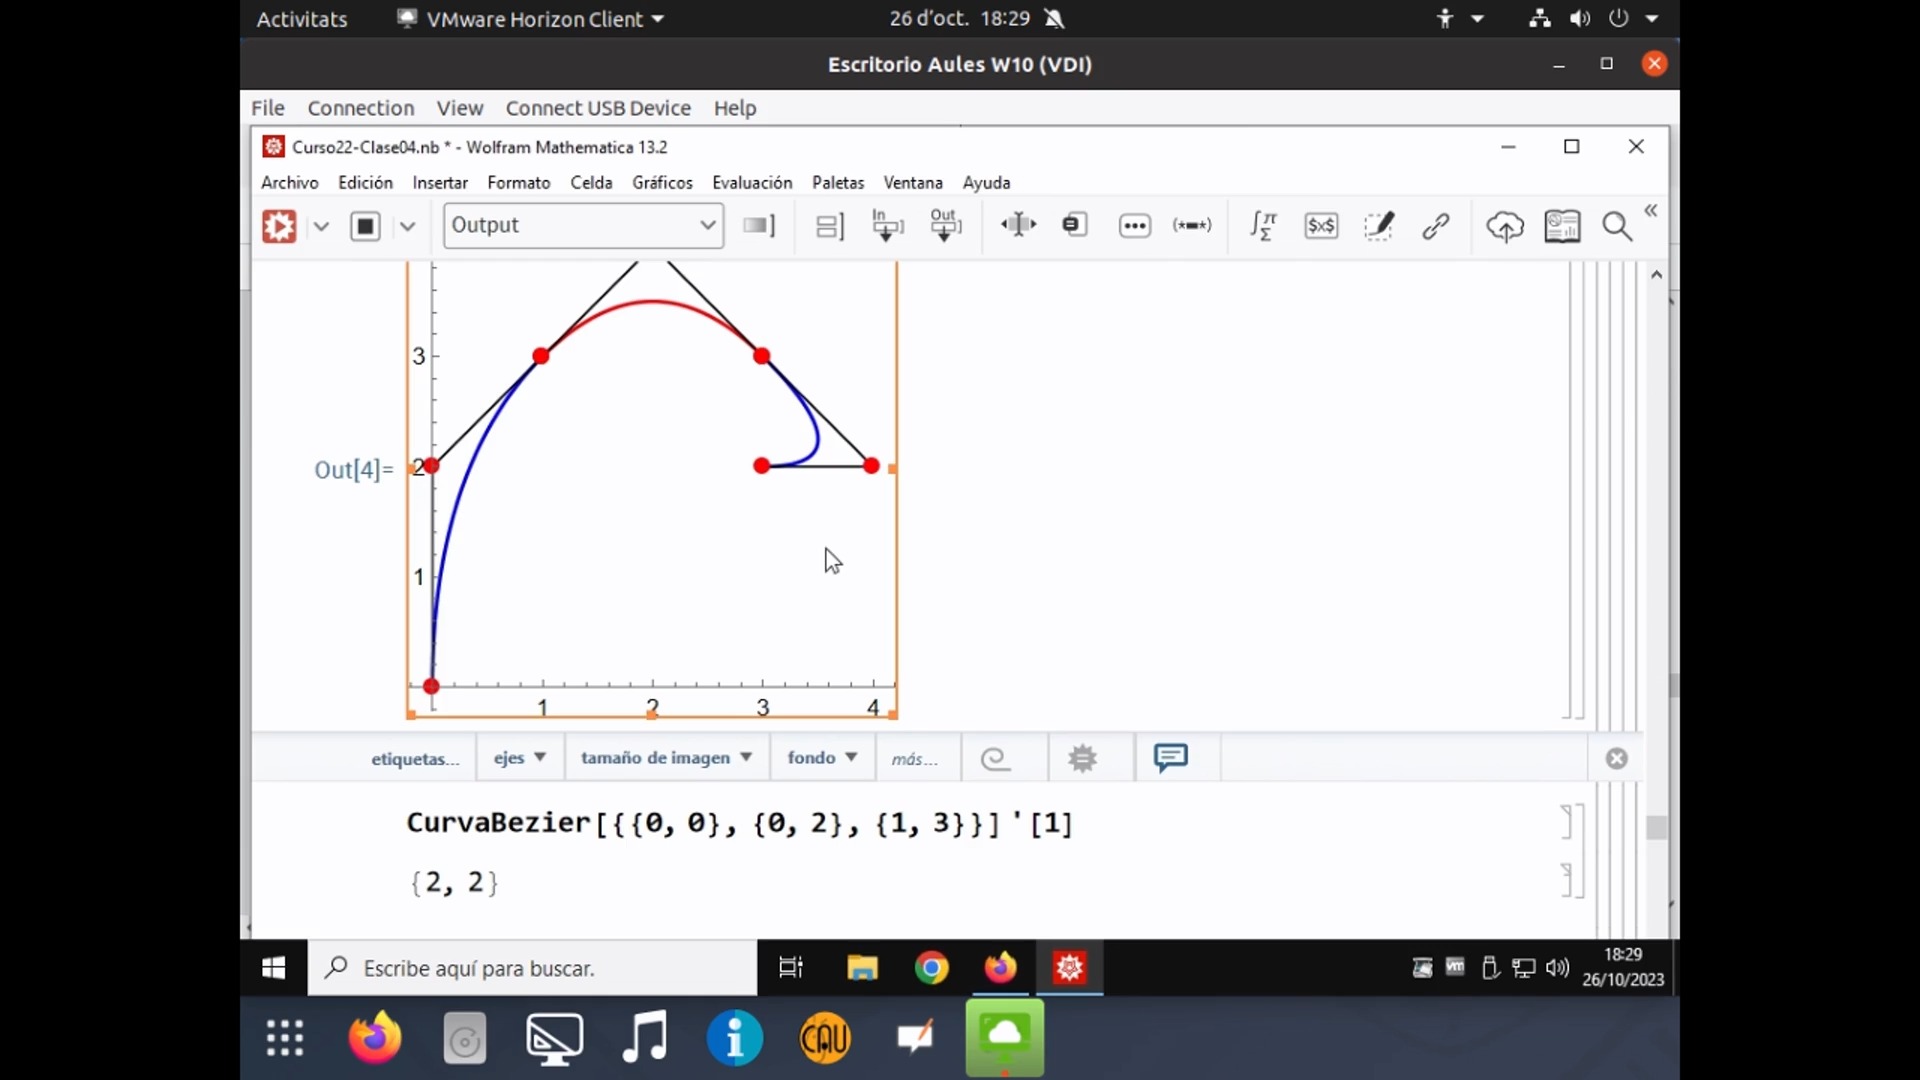The image size is (1920, 1080).
Task: Open Task View on Windows taskbar
Action: [791, 968]
